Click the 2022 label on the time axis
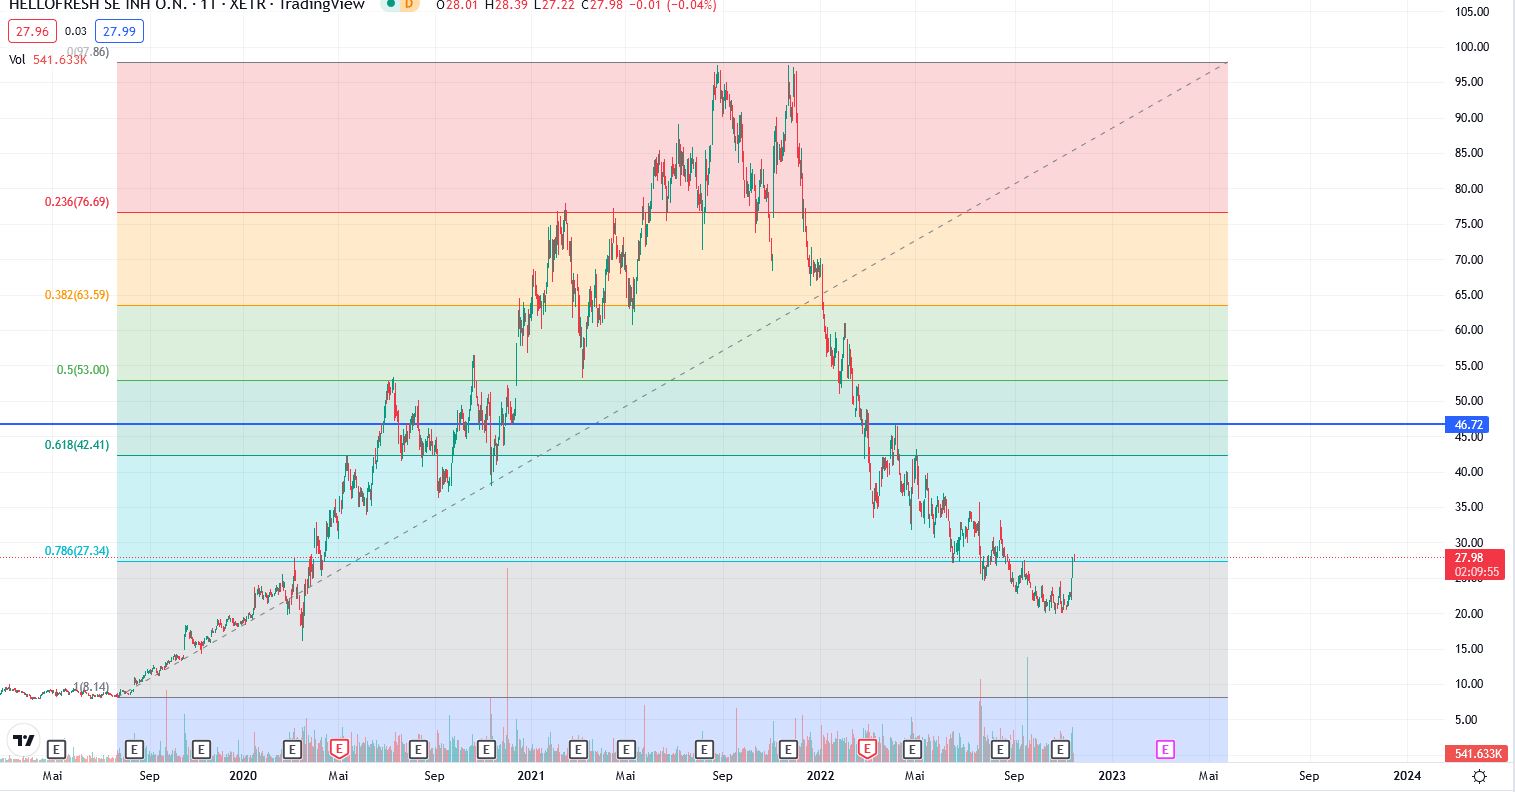This screenshot has width=1515, height=792. point(820,775)
